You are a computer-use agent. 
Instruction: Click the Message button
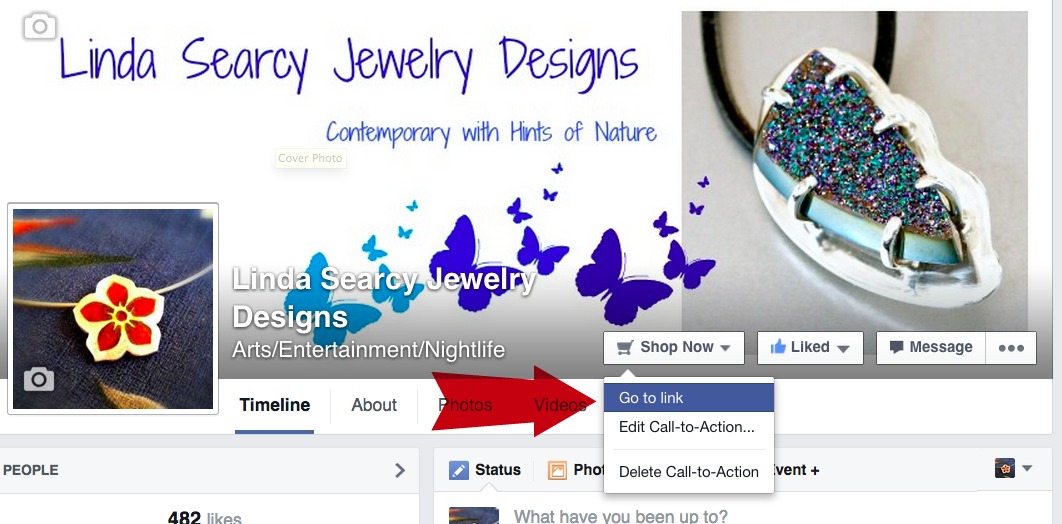pos(931,347)
